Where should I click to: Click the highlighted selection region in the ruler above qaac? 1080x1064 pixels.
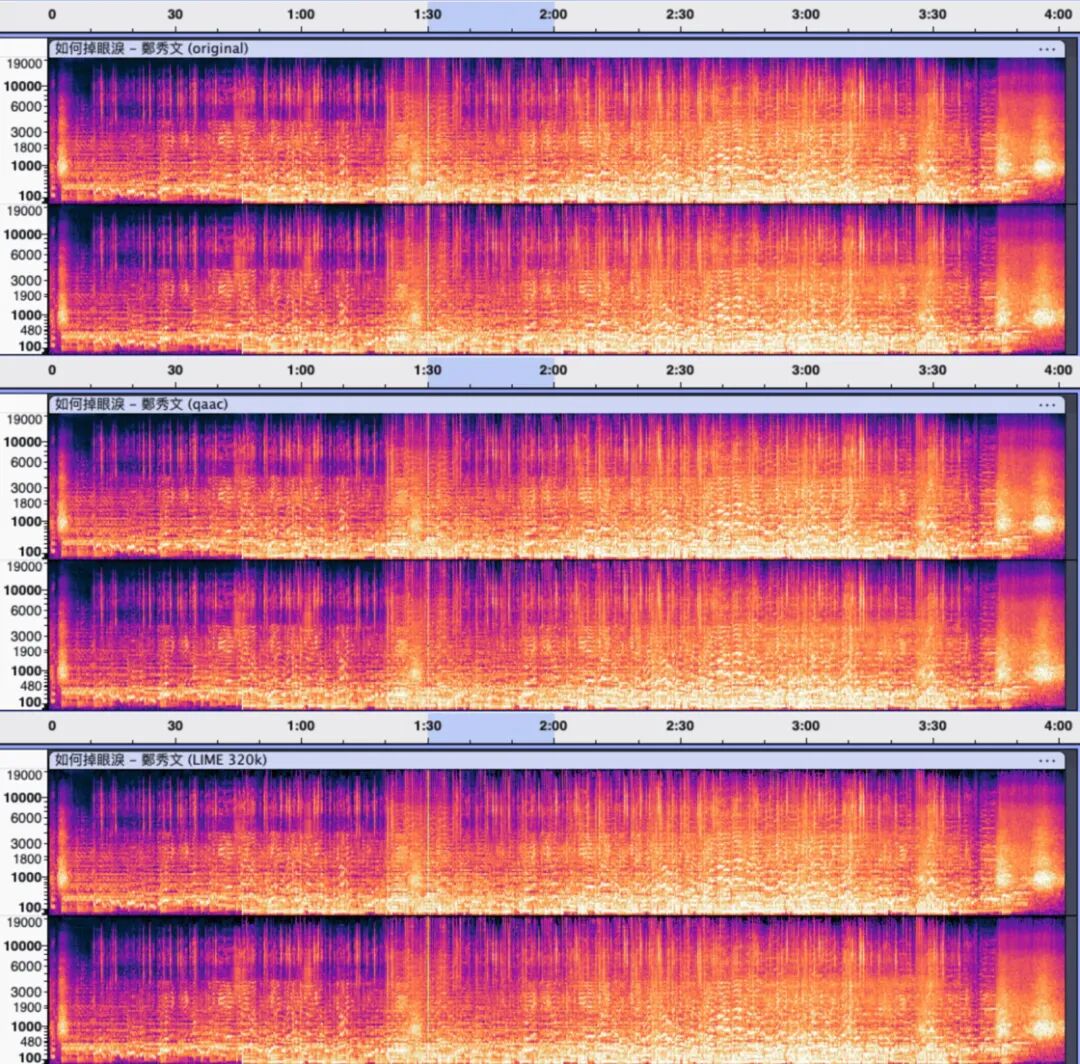point(490,372)
